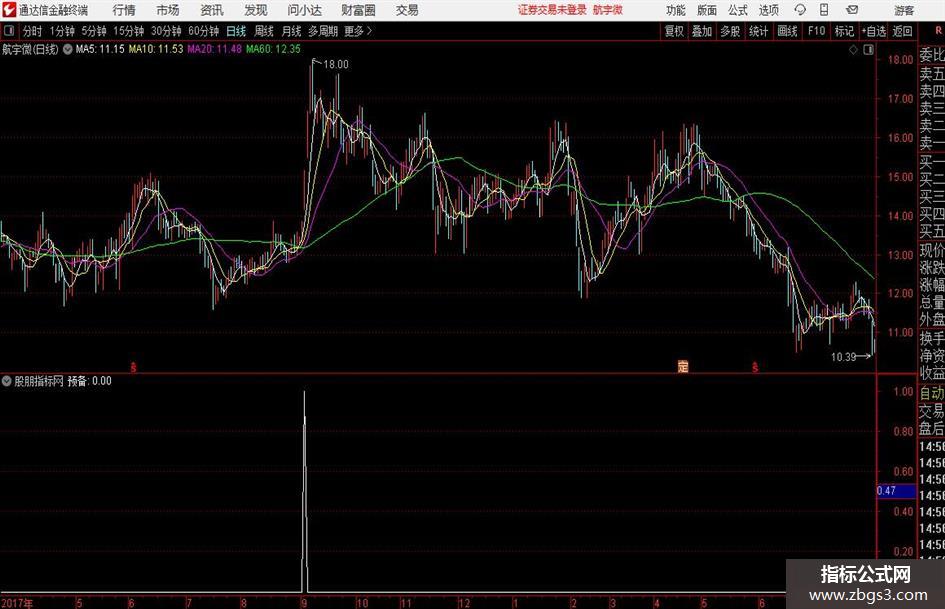
Task: Click the 复权 toolbar button
Action: 674,31
